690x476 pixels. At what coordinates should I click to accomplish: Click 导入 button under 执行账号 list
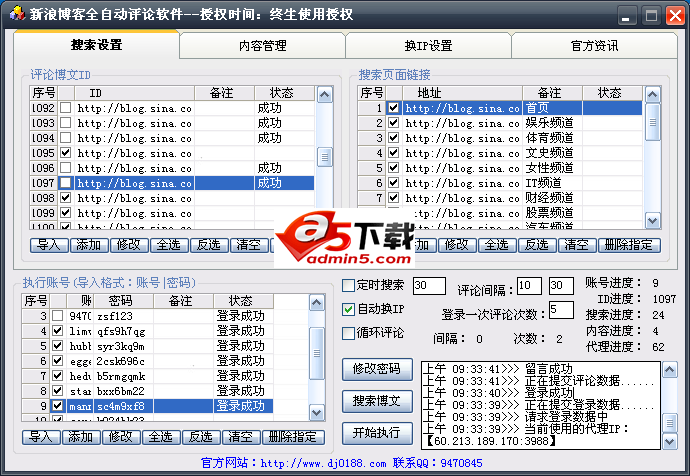coord(41,437)
